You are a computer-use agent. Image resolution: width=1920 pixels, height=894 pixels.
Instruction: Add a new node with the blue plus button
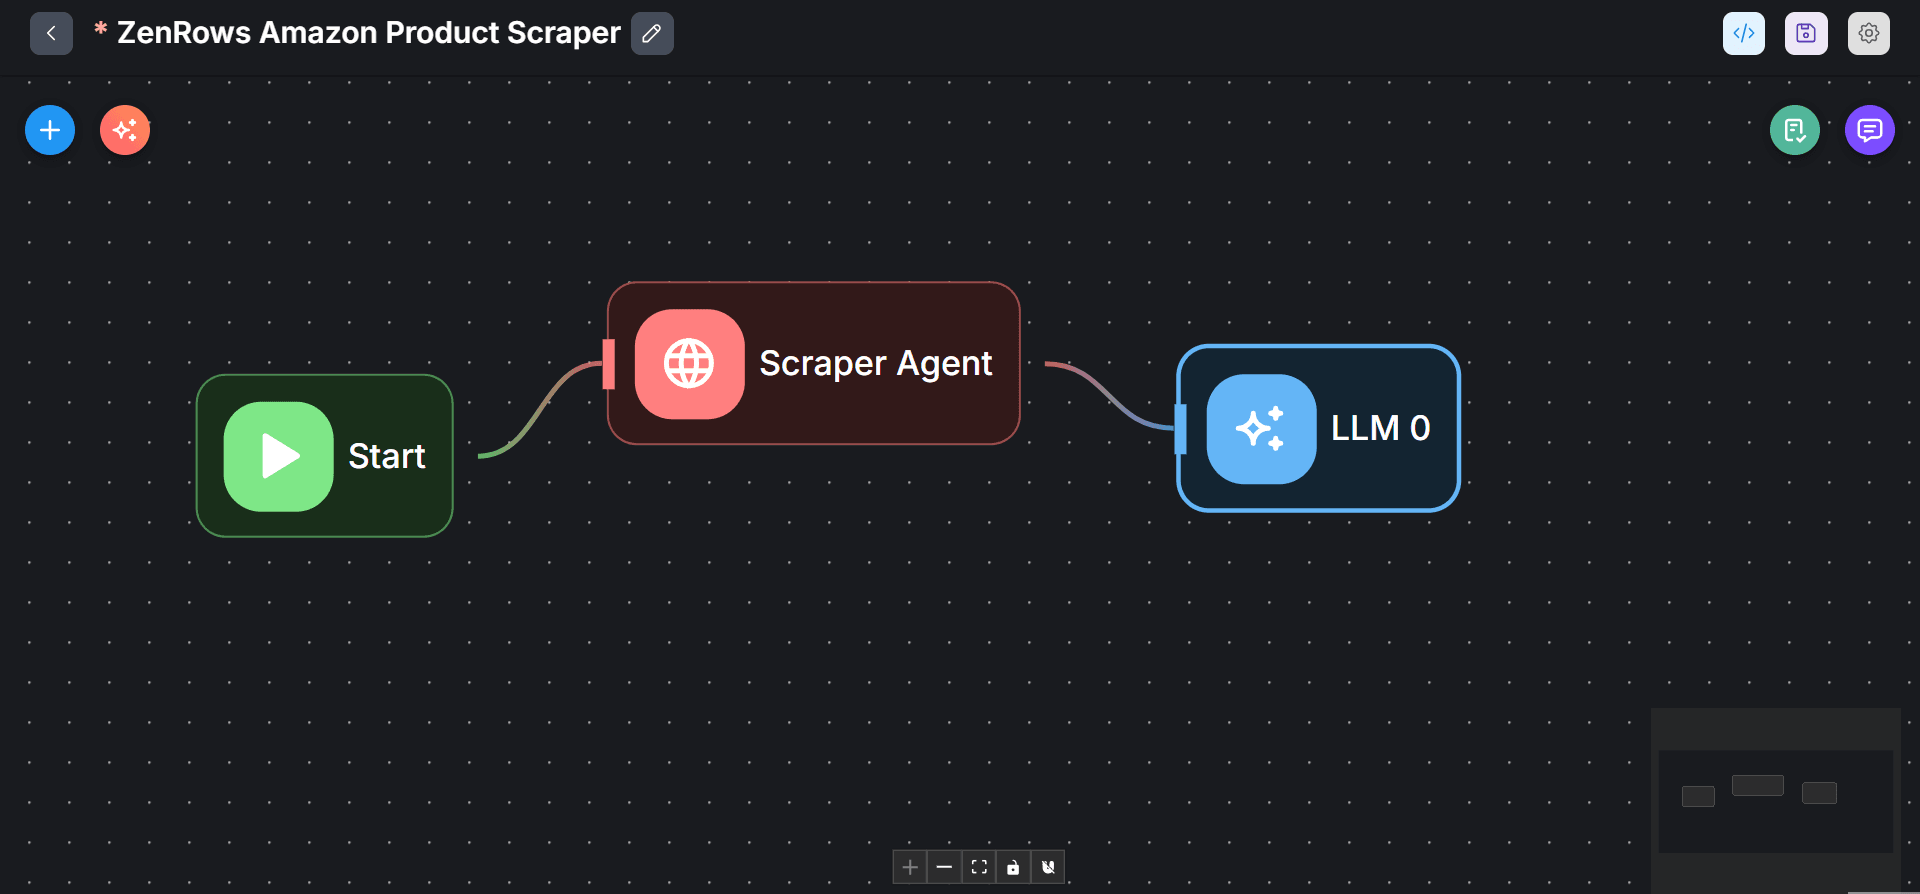coord(50,130)
